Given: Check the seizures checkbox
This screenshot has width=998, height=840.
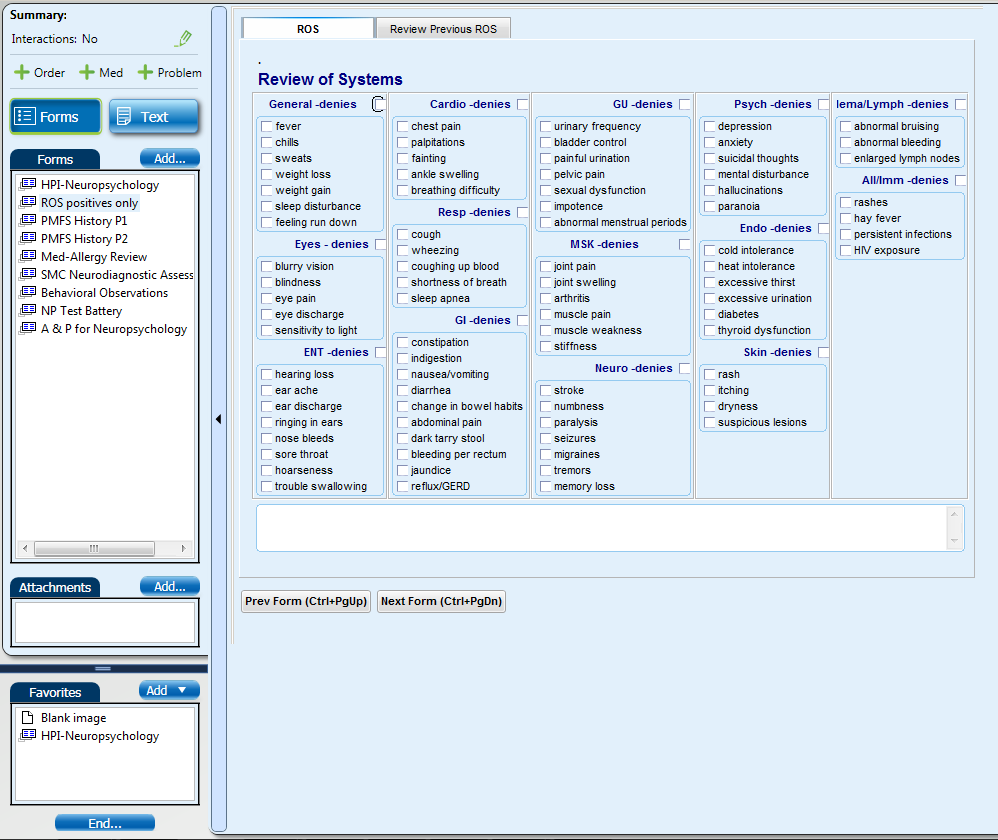Looking at the screenshot, I should pos(545,439).
